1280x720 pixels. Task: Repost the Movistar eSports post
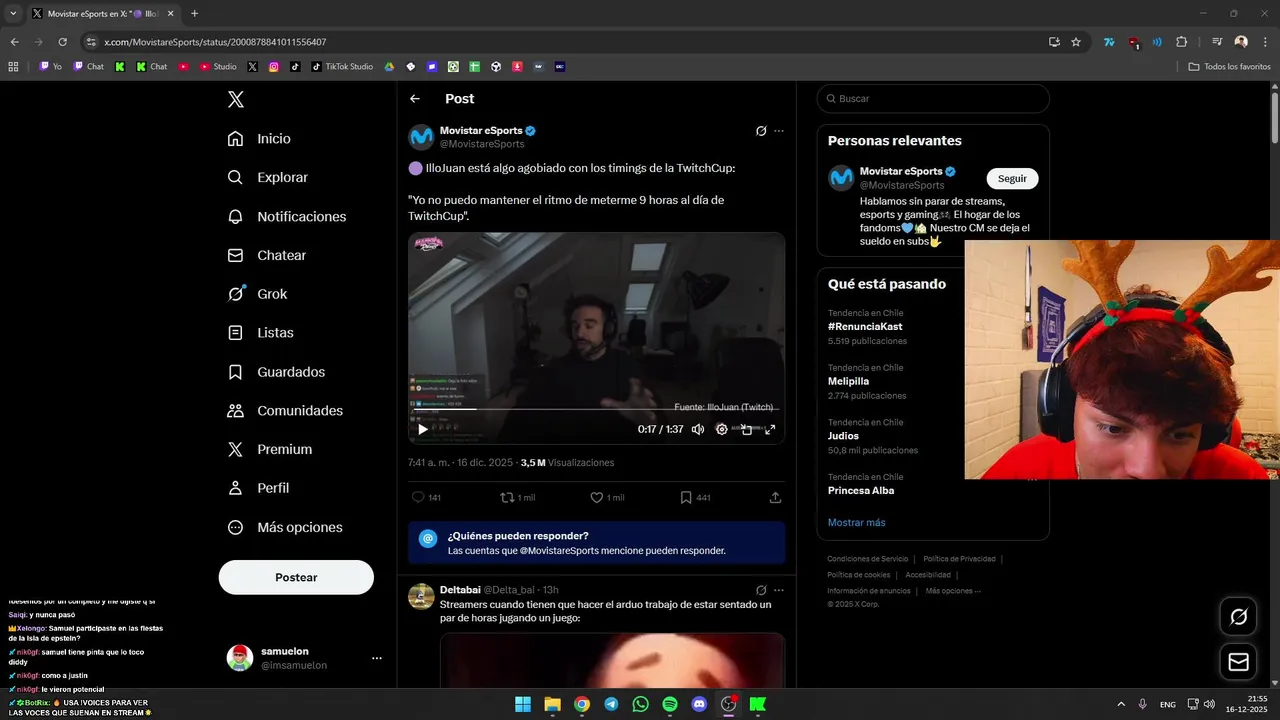(x=518, y=497)
